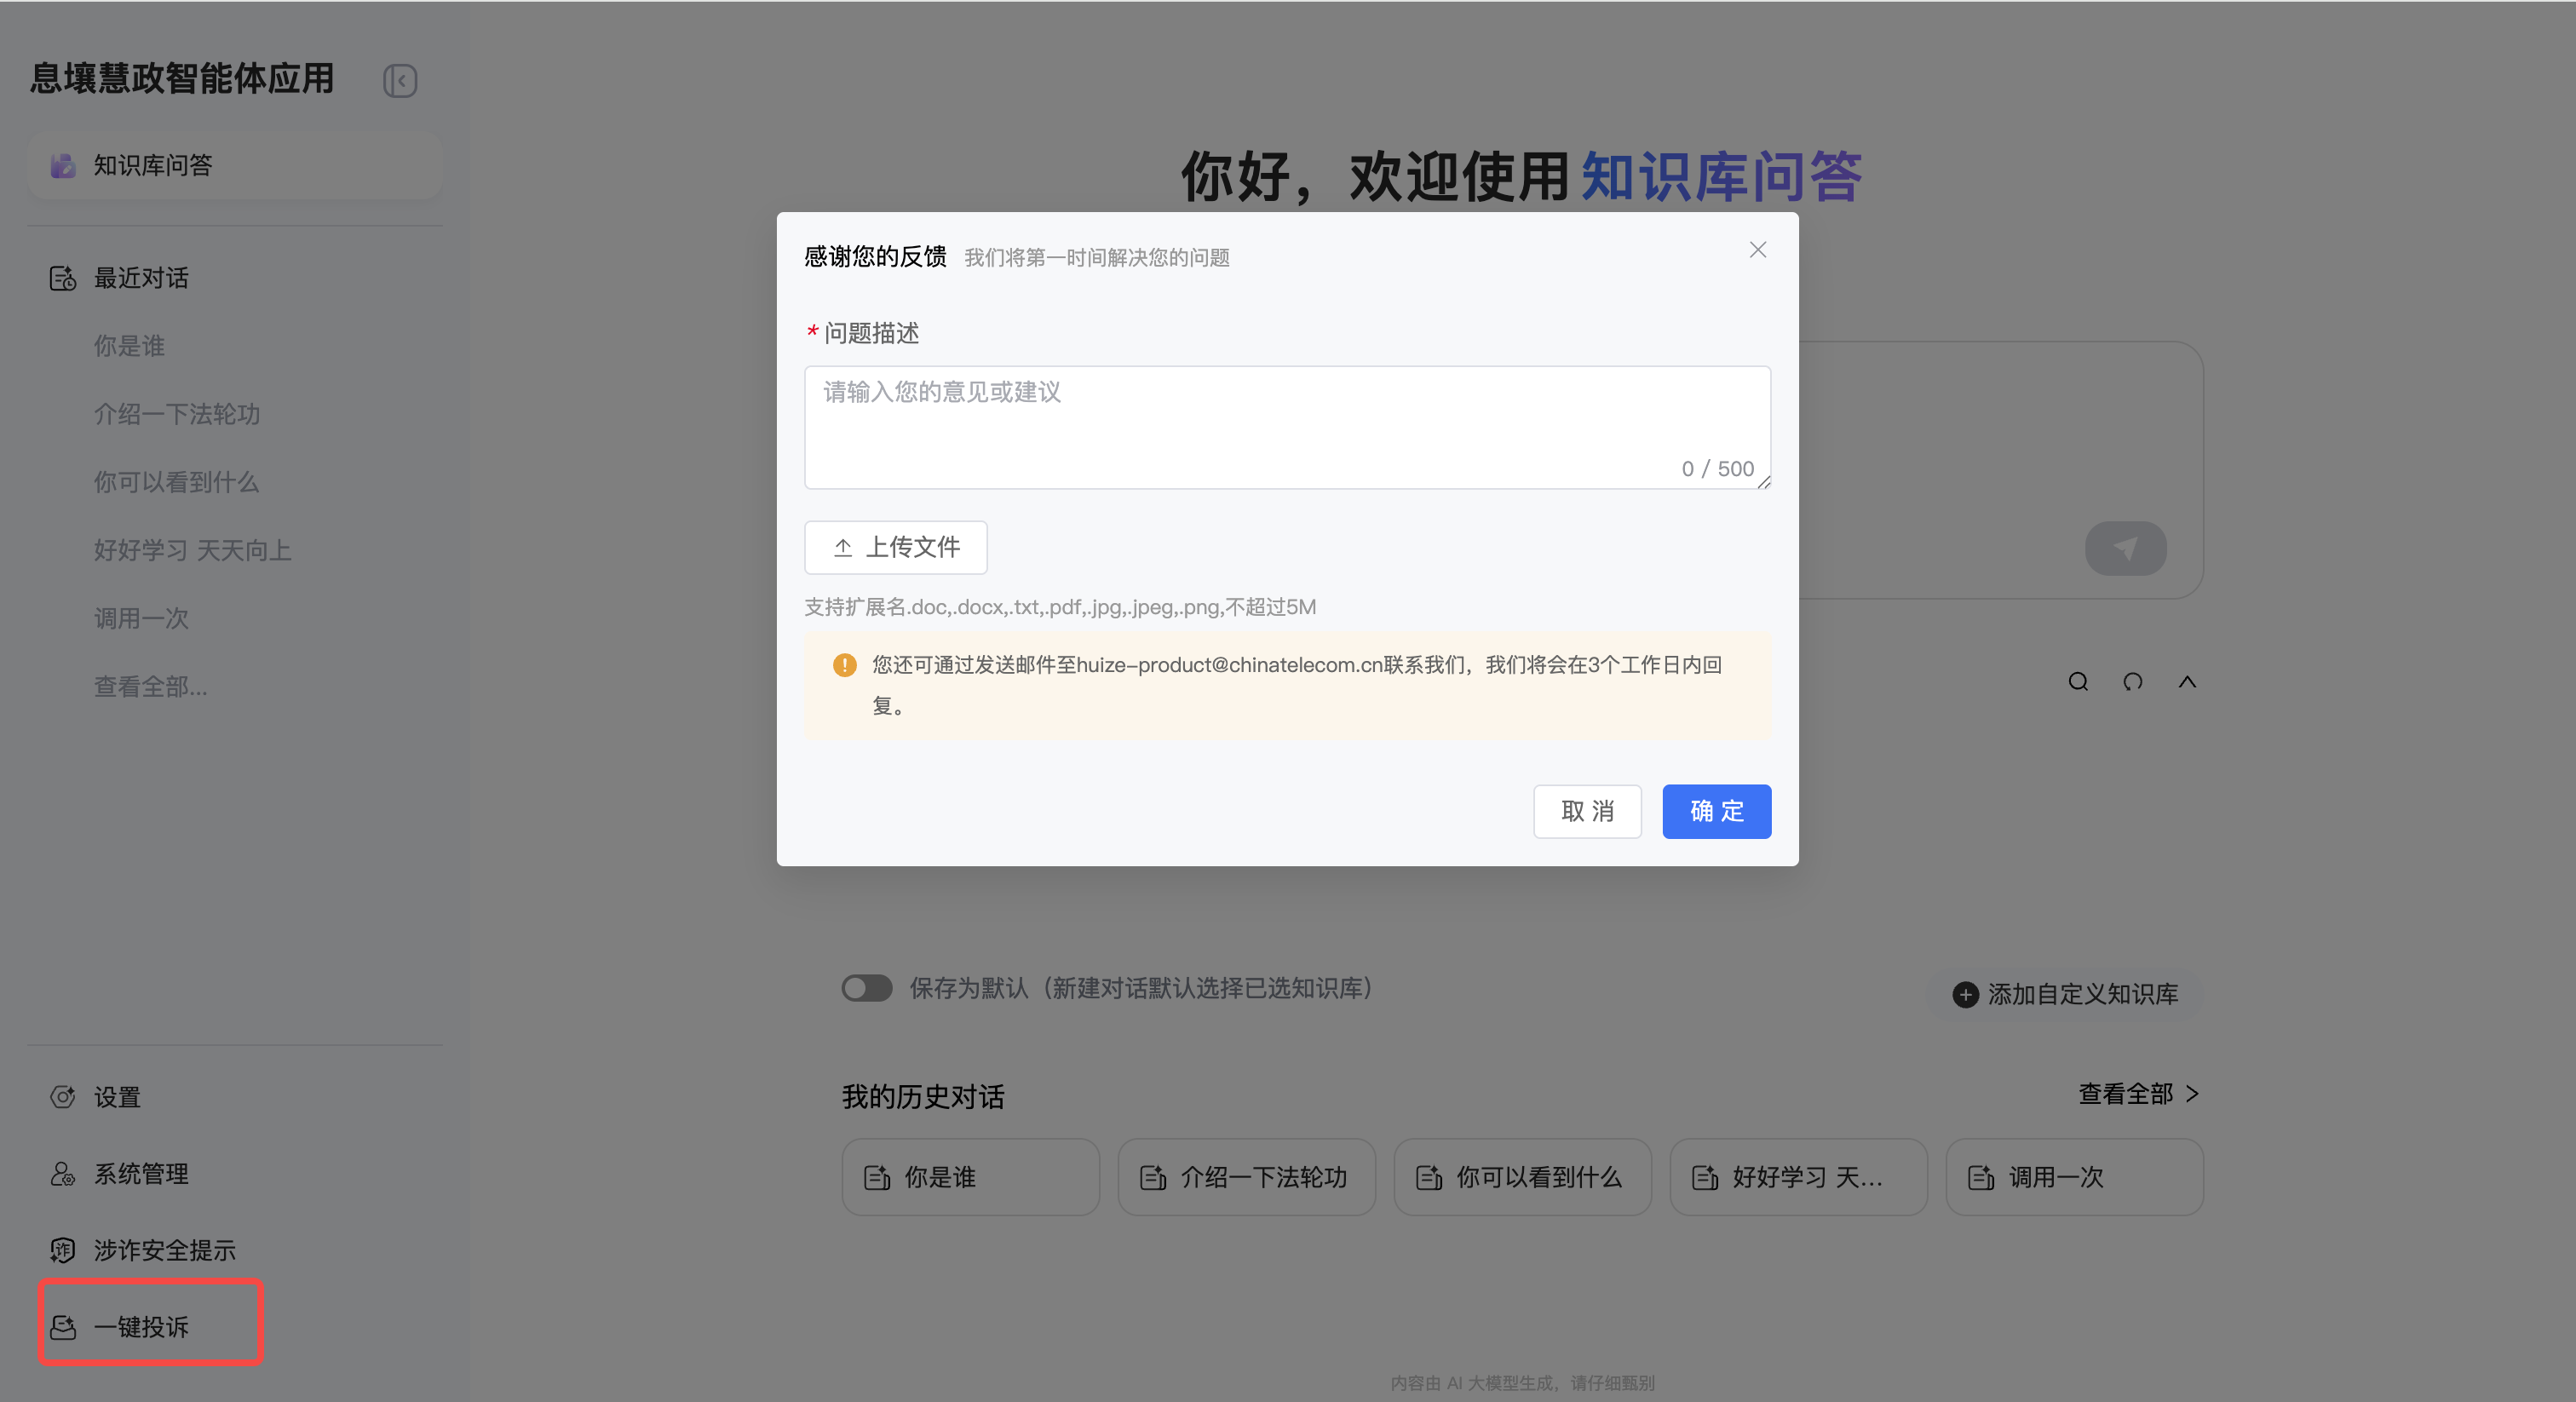The height and width of the screenshot is (1402, 2576).
Task: Click the search magnifier icon
Action: tap(2078, 682)
